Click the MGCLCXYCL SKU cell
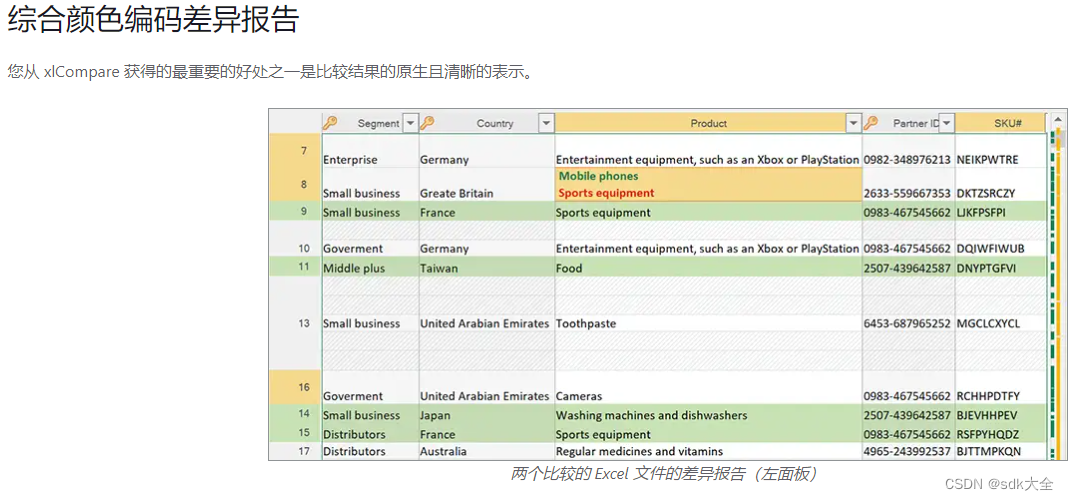This screenshot has width=1069, height=500. [x=1000, y=323]
